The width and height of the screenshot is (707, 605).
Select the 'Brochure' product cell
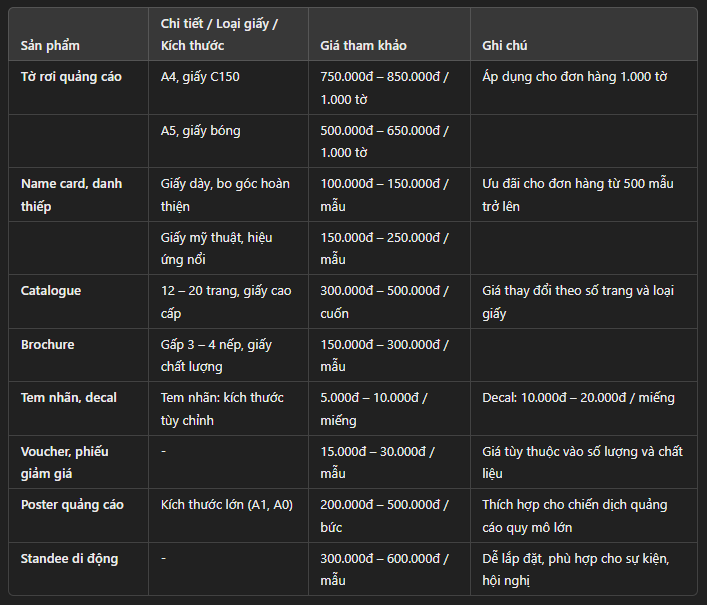[48, 344]
